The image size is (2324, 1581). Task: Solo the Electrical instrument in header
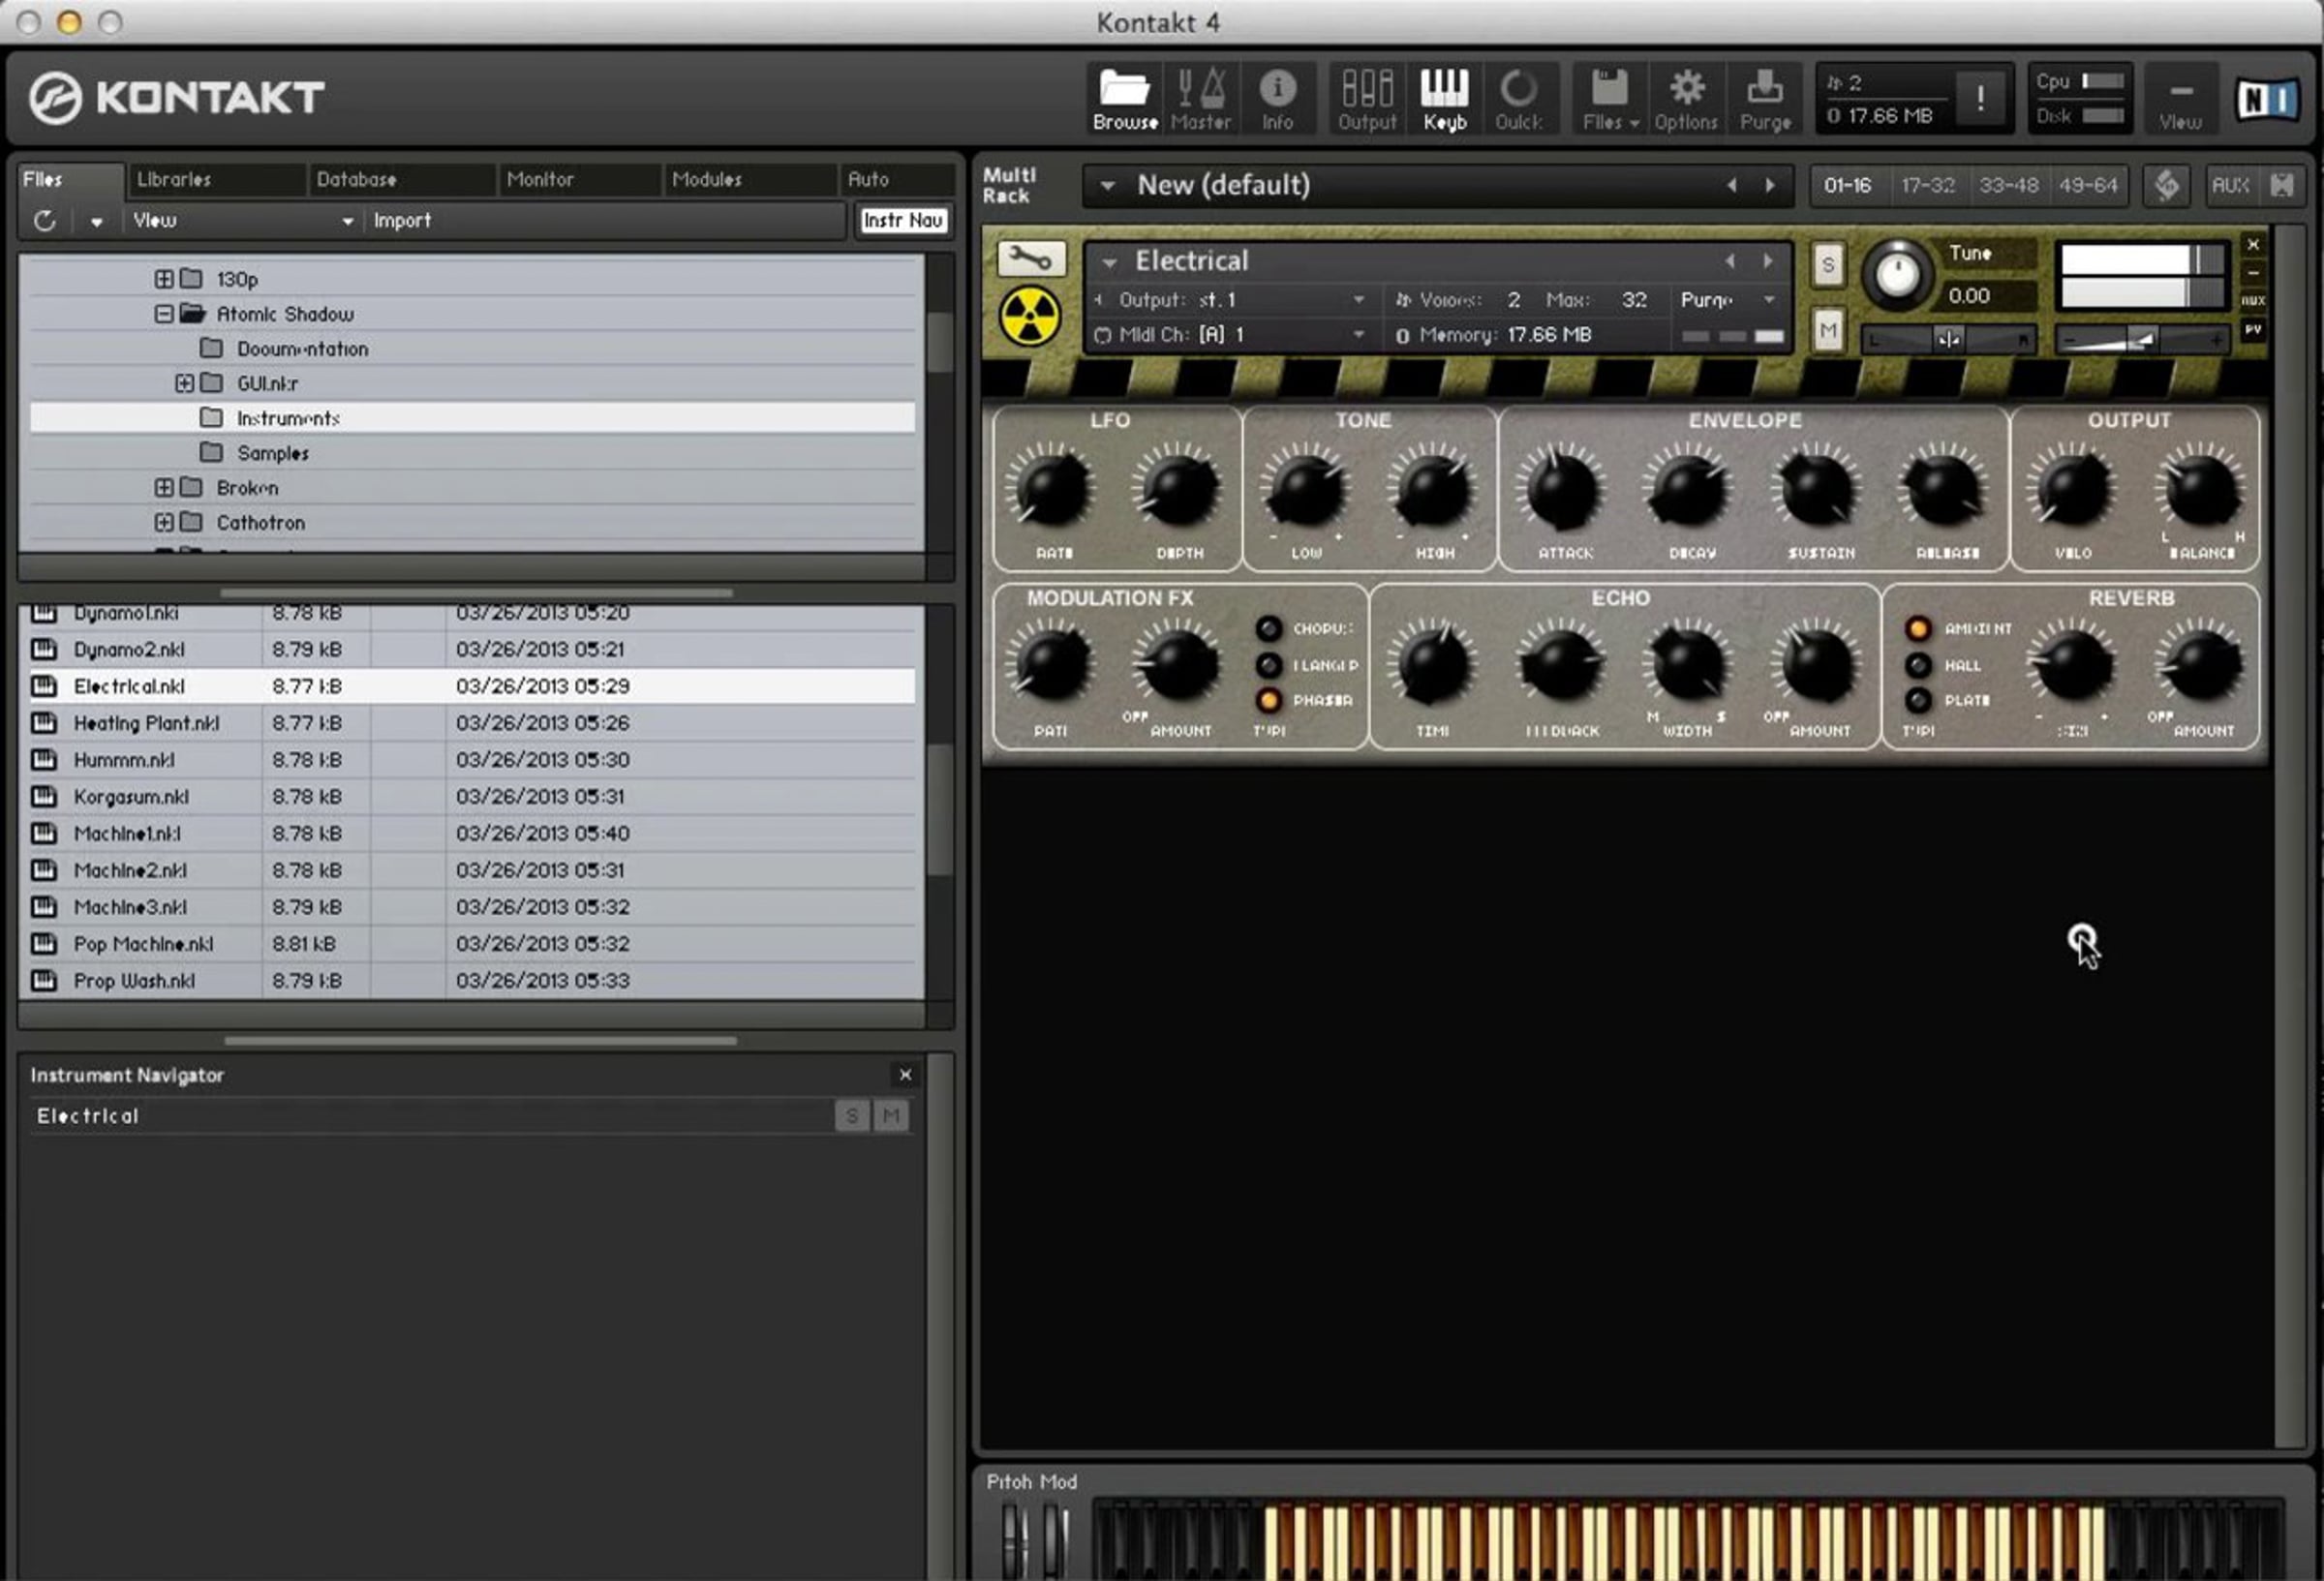[x=1828, y=265]
